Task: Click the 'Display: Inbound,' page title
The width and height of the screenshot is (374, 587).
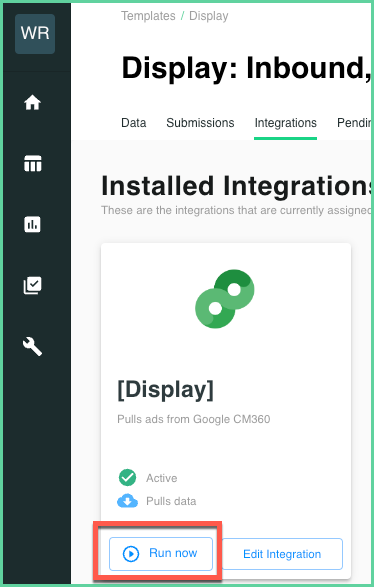Action: pos(246,68)
